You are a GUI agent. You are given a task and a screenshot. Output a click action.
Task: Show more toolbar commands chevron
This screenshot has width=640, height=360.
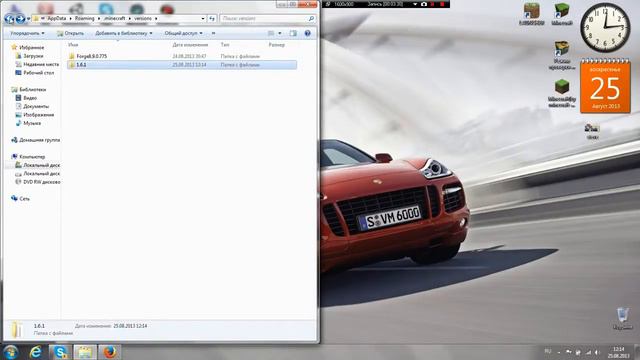tap(213, 33)
